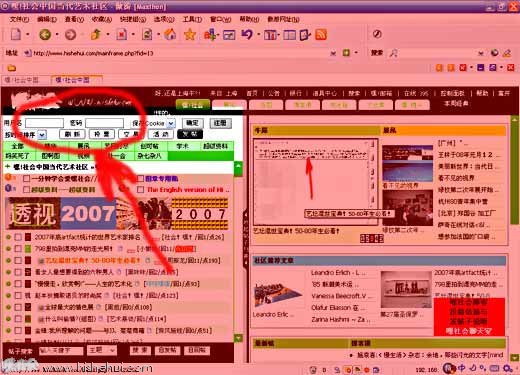
Task: Click the red X Stop icon in toolbar
Action: (122, 34)
